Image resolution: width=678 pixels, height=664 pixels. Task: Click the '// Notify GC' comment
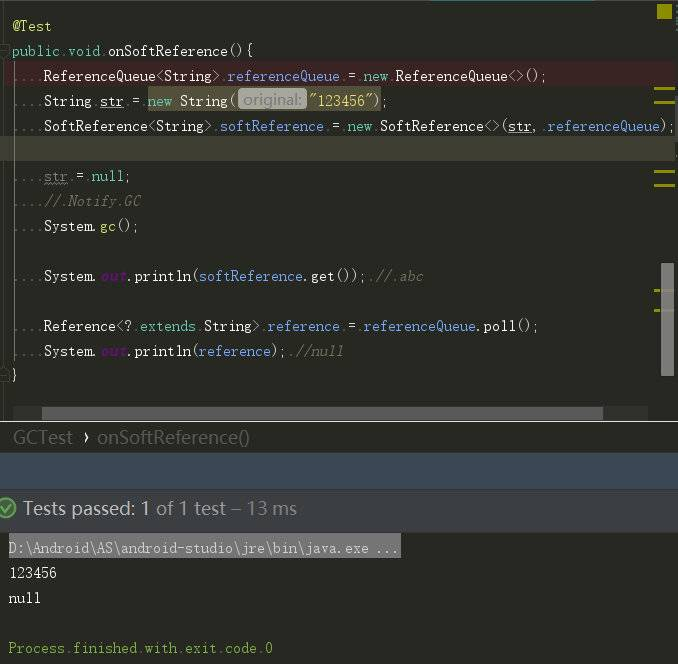(x=93, y=201)
